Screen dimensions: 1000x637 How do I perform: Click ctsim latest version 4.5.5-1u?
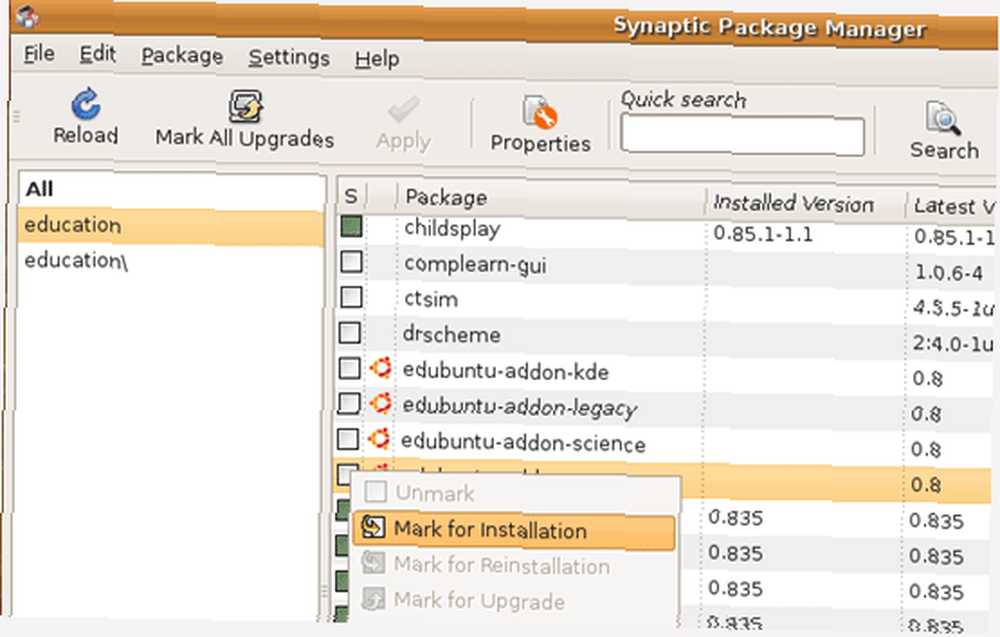click(x=953, y=309)
